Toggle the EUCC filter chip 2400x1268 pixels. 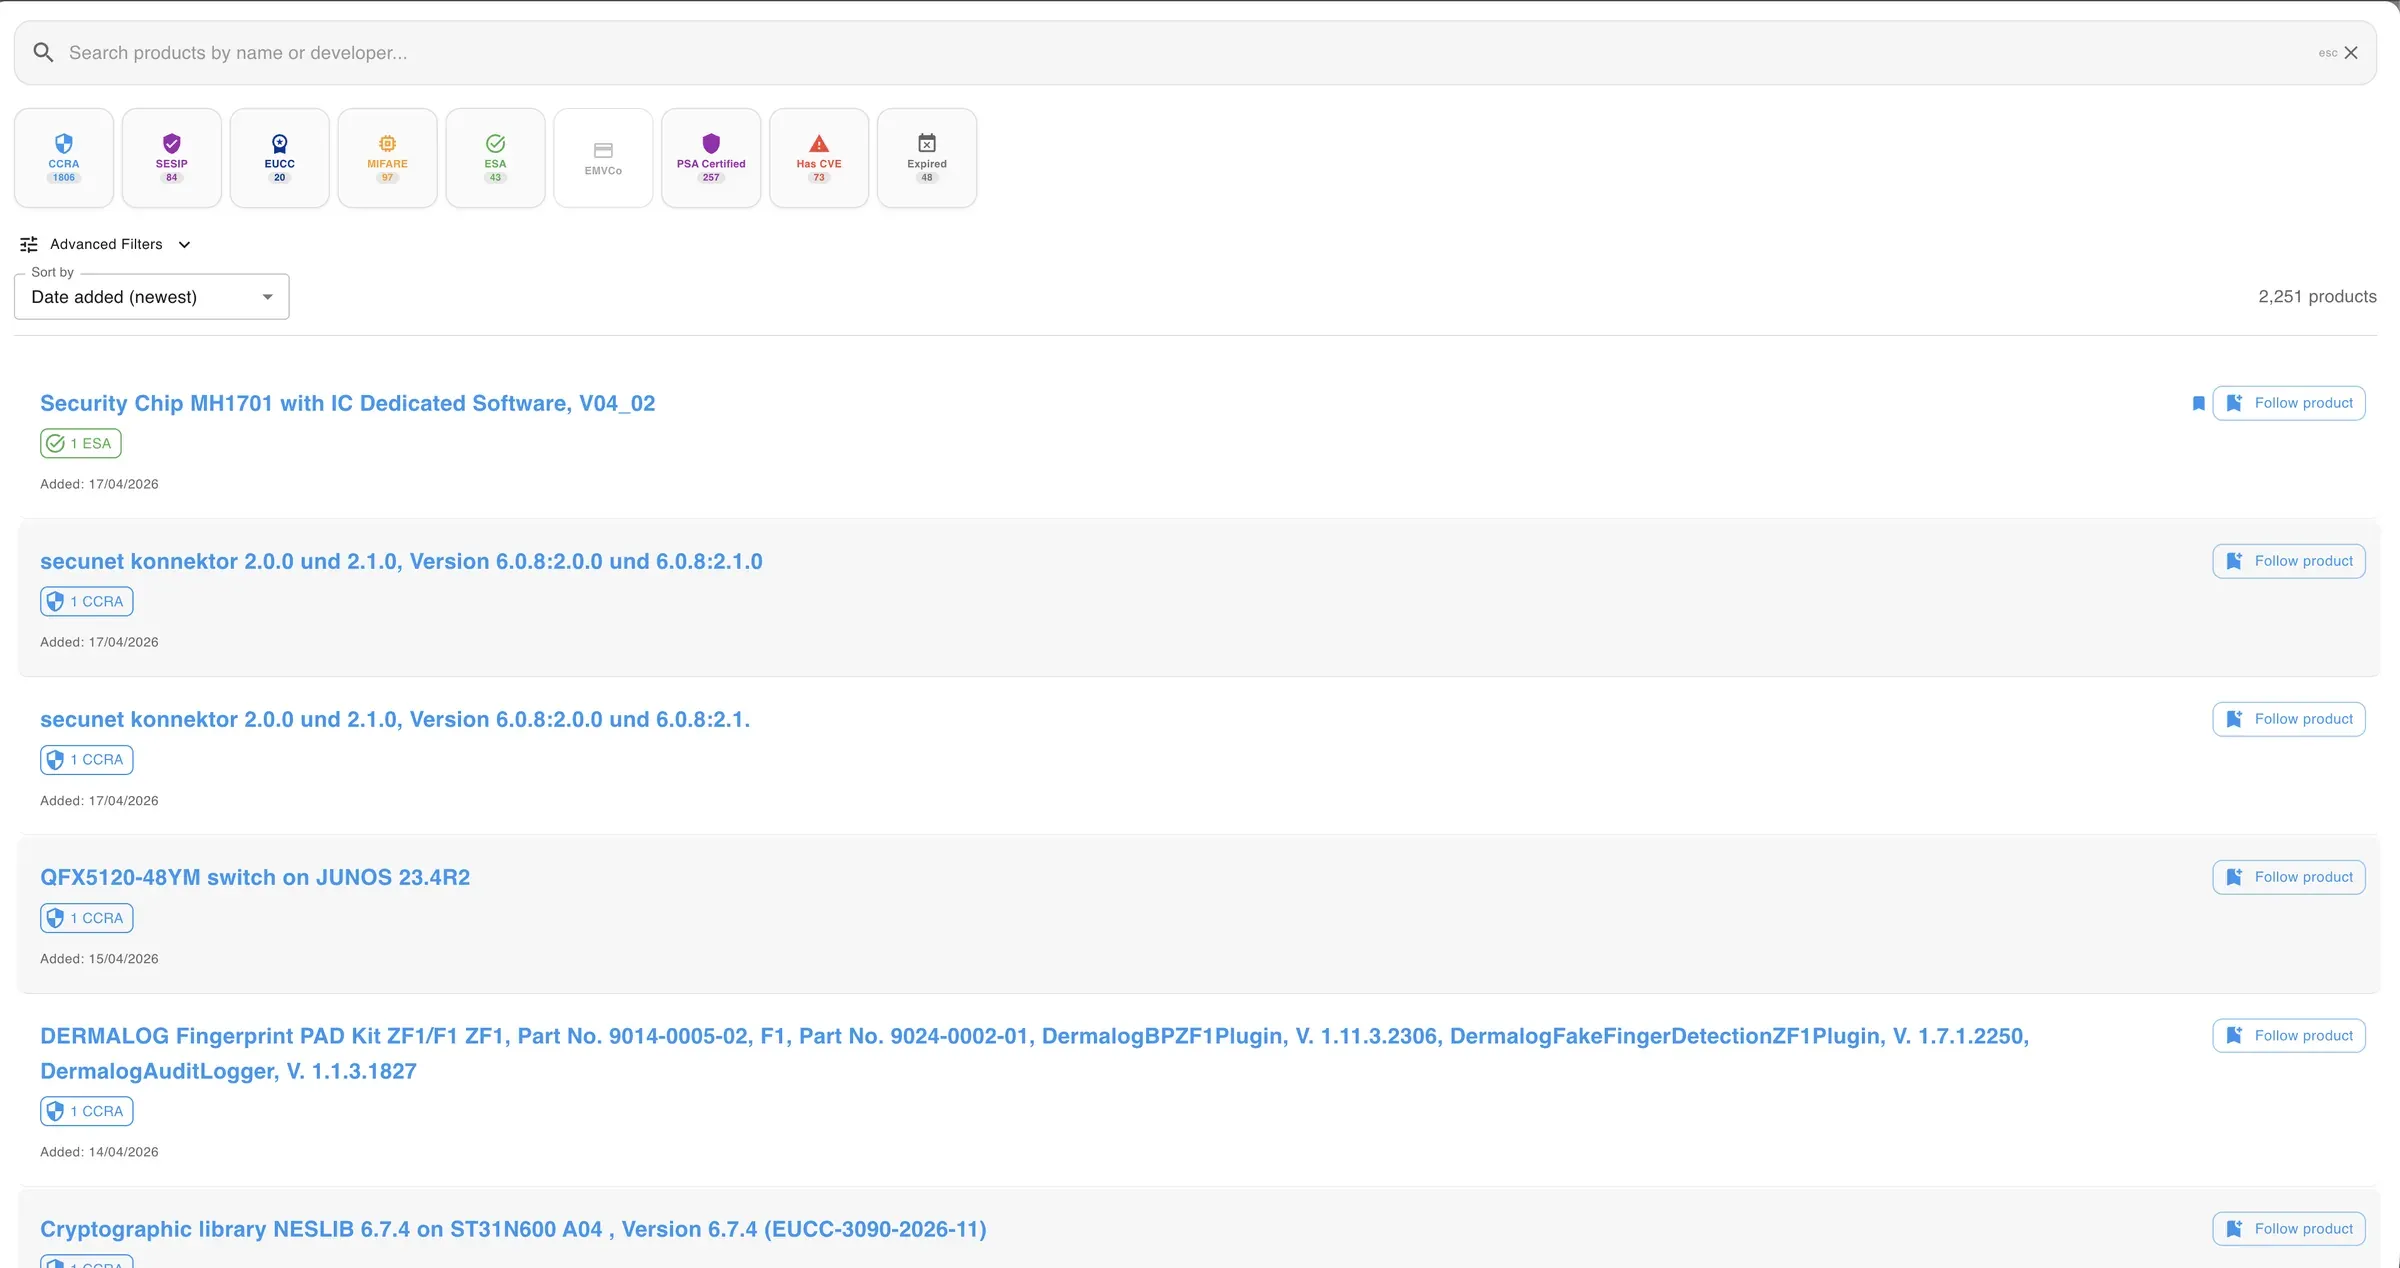click(x=280, y=158)
